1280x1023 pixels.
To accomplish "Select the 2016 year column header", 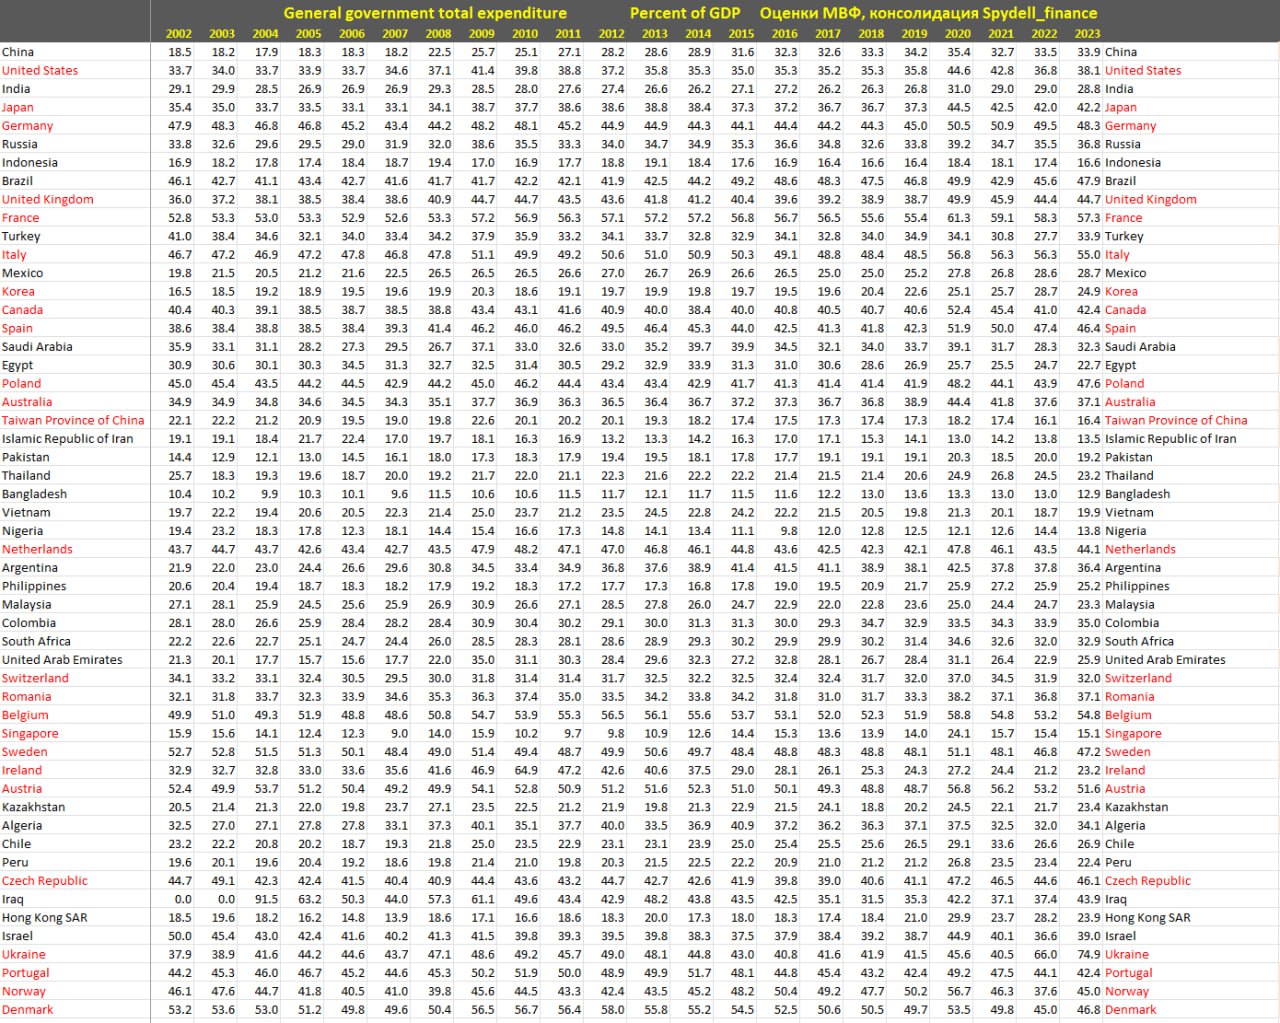I will tap(785, 34).
